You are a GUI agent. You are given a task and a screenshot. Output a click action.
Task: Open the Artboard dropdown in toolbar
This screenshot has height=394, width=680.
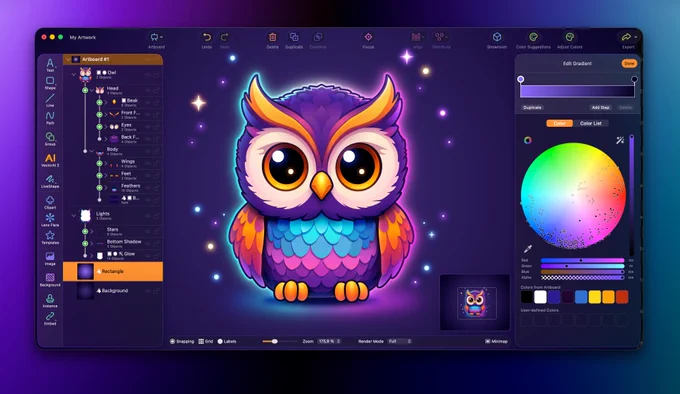coord(156,37)
